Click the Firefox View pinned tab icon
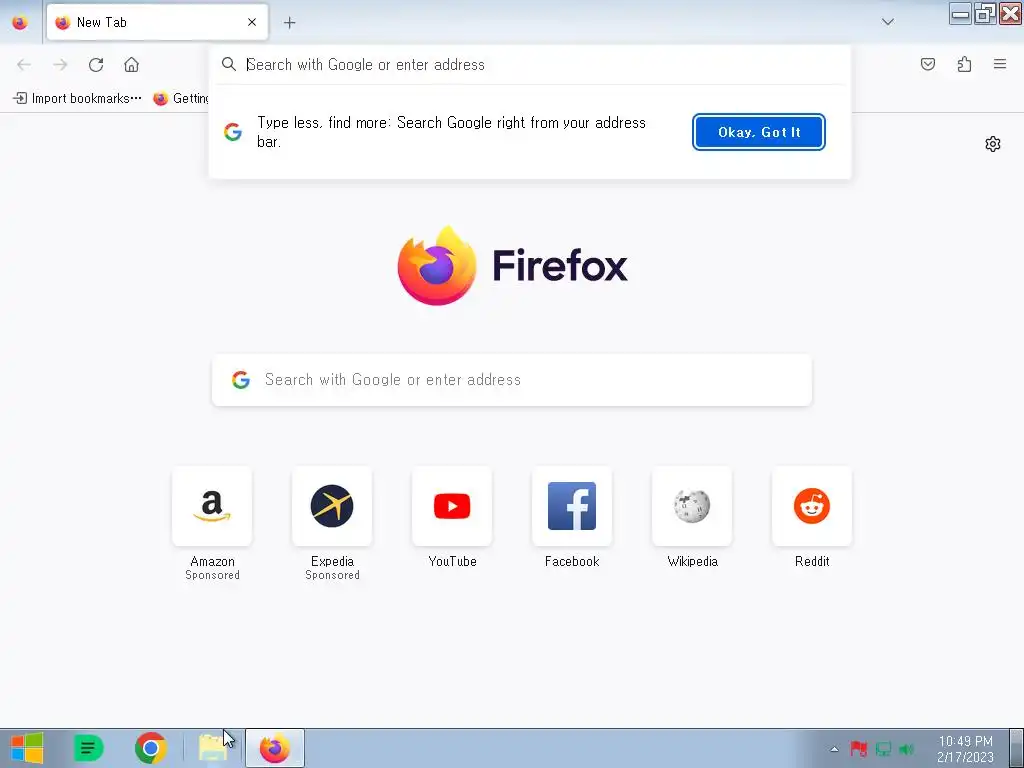The width and height of the screenshot is (1024, 768). point(20,22)
